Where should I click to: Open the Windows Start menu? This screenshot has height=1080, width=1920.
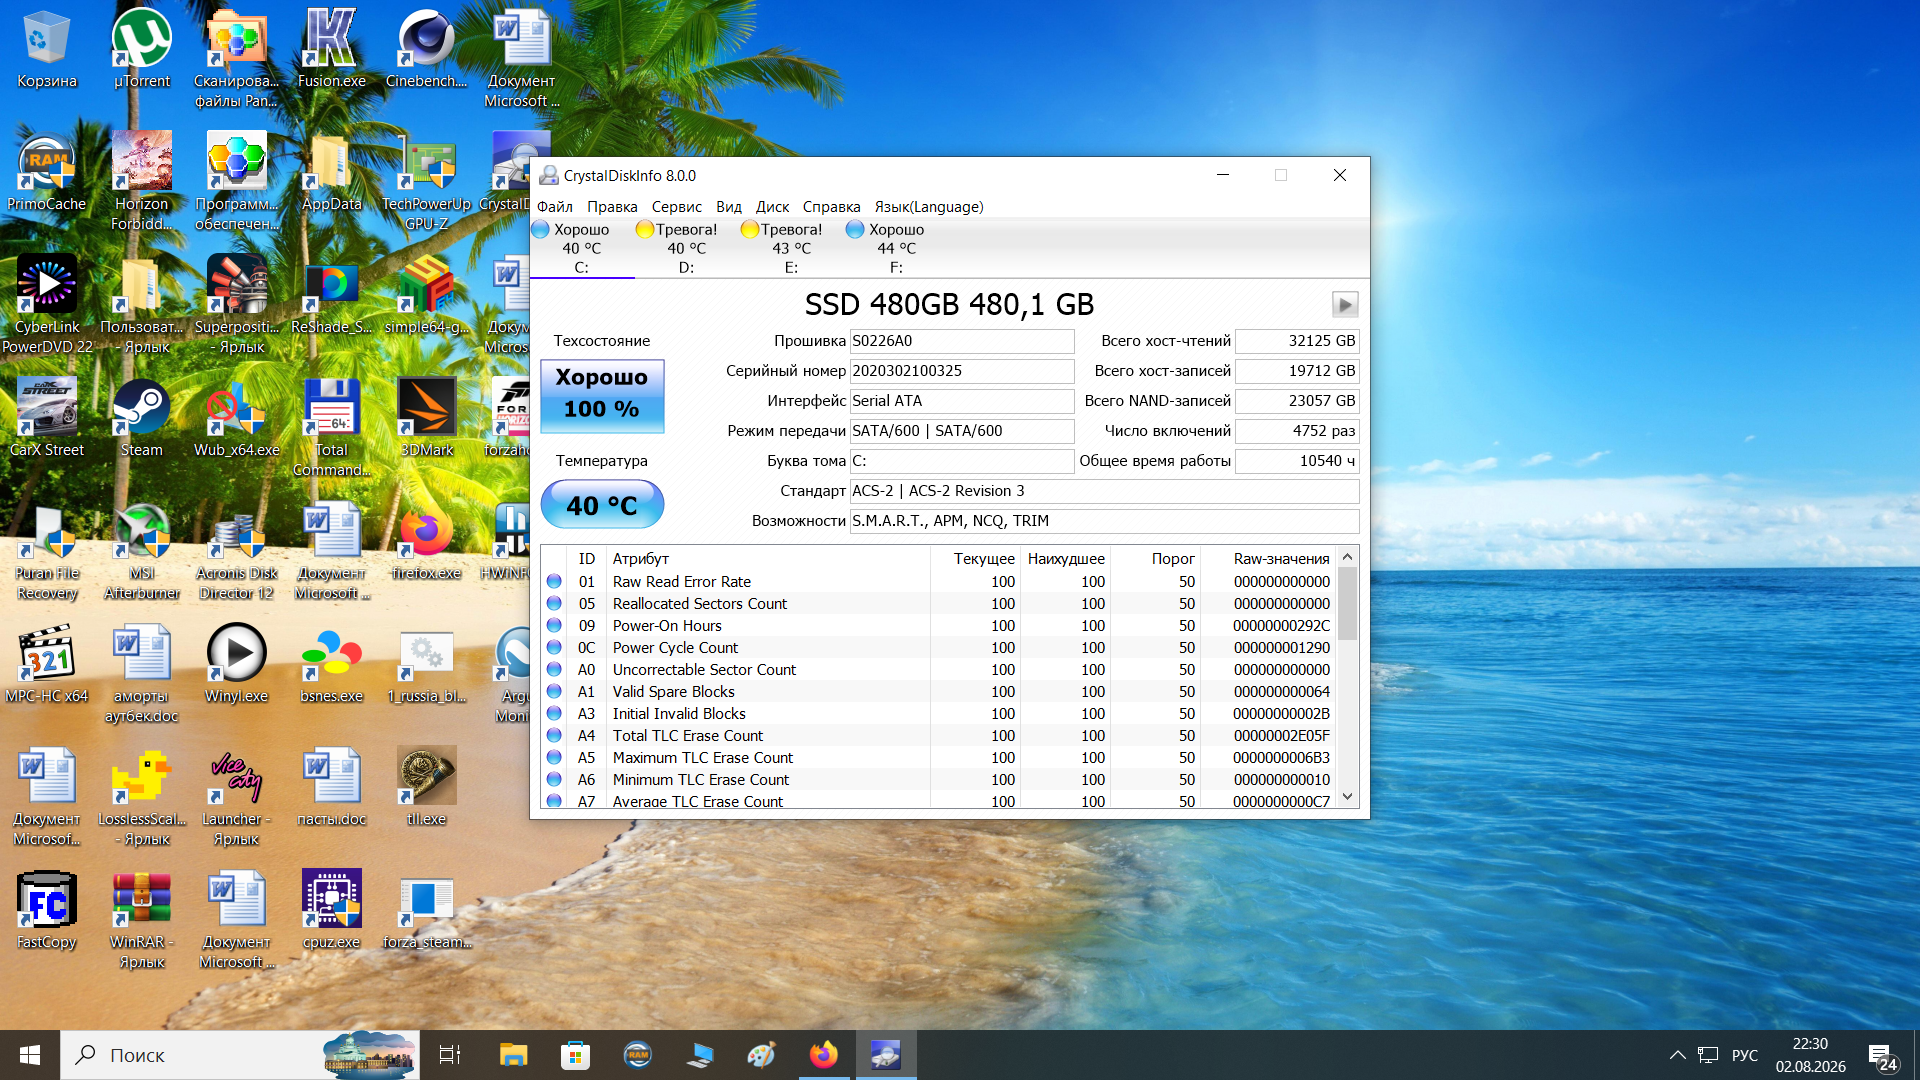click(30, 1055)
